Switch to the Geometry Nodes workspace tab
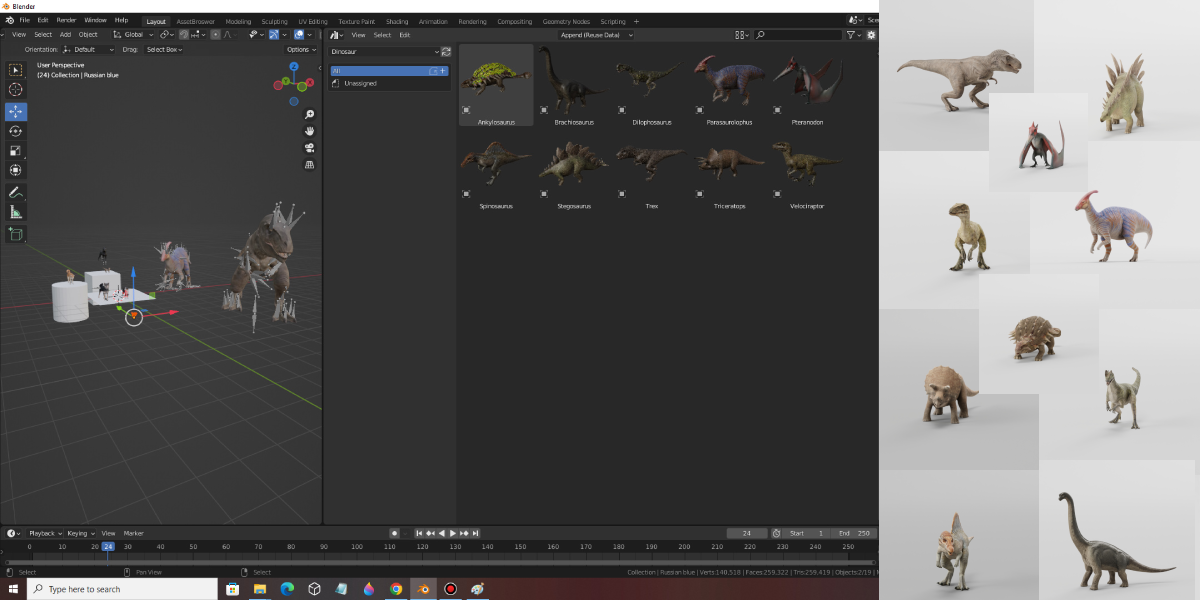The width and height of the screenshot is (1200, 600). (566, 21)
